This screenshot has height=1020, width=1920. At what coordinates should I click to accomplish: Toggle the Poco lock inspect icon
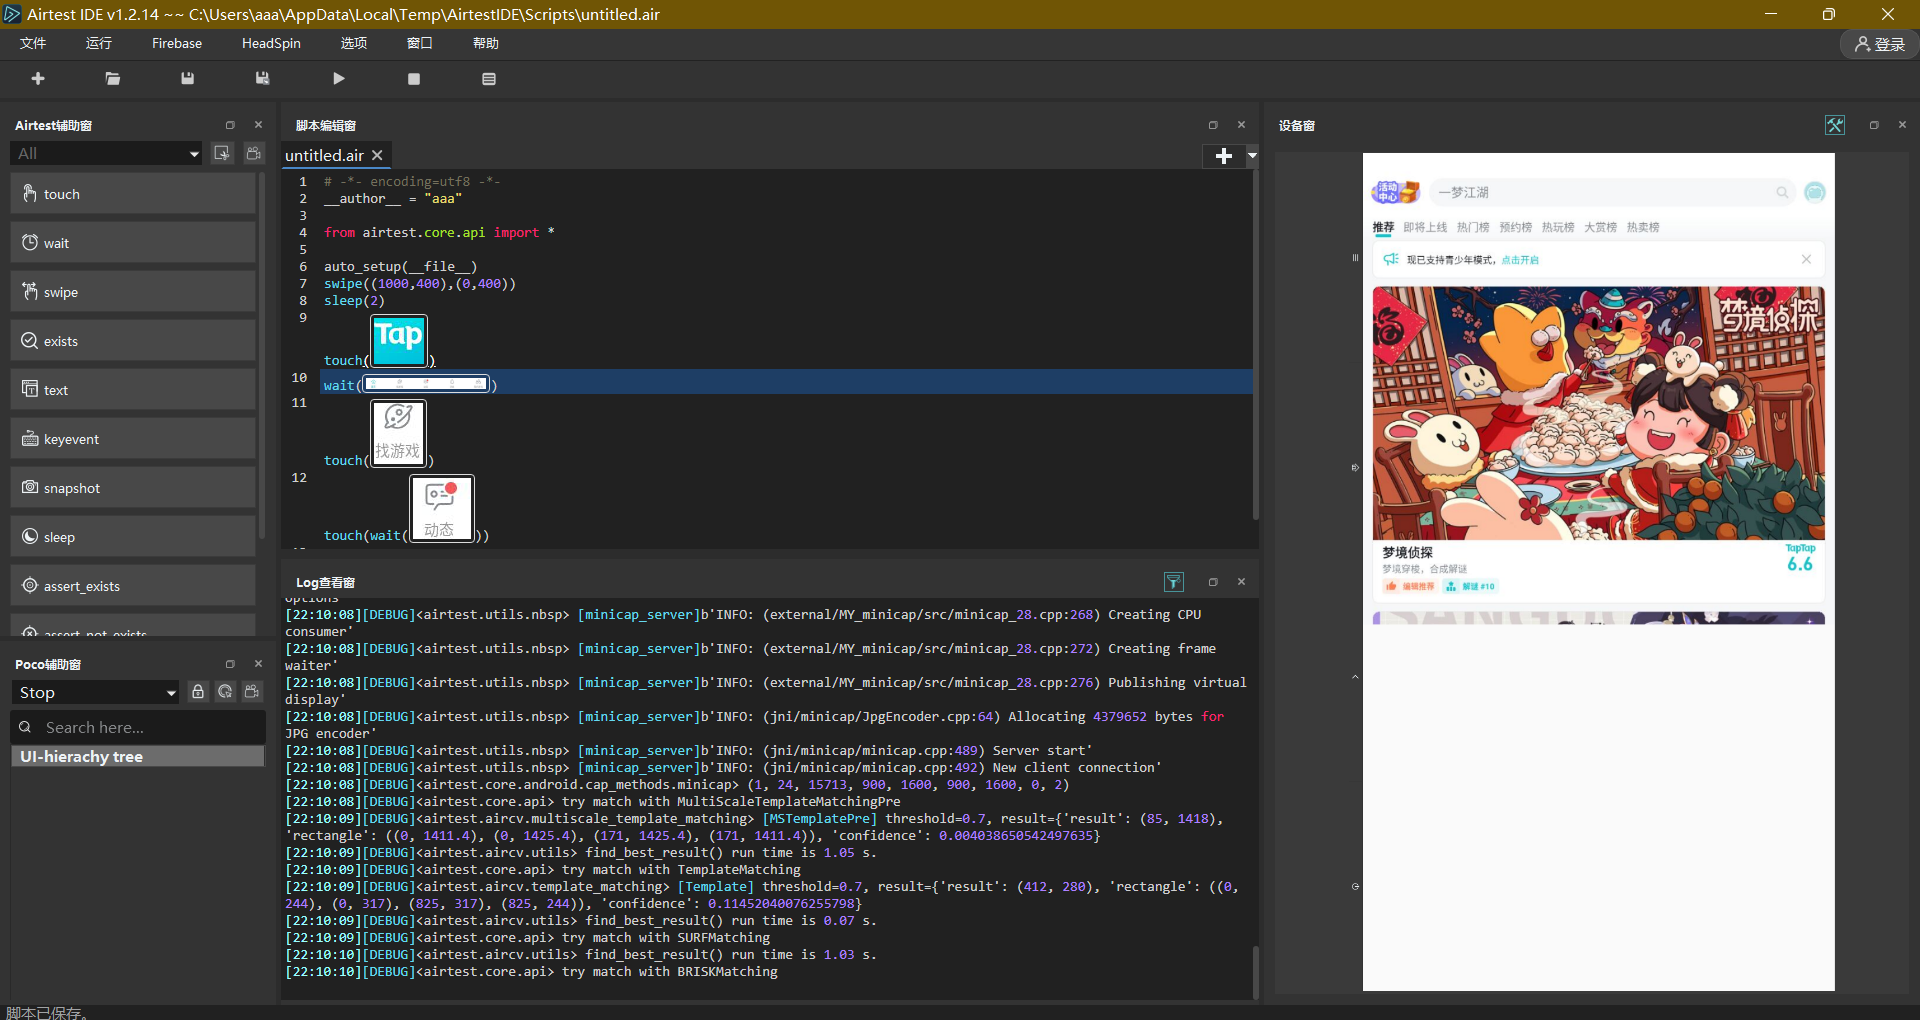pos(198,692)
